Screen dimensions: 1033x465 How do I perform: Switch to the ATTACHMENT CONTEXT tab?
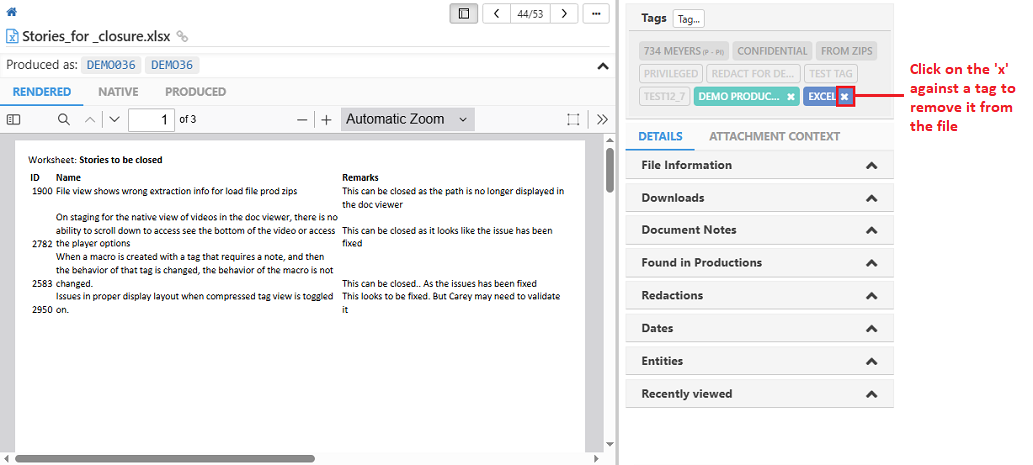coord(774,137)
